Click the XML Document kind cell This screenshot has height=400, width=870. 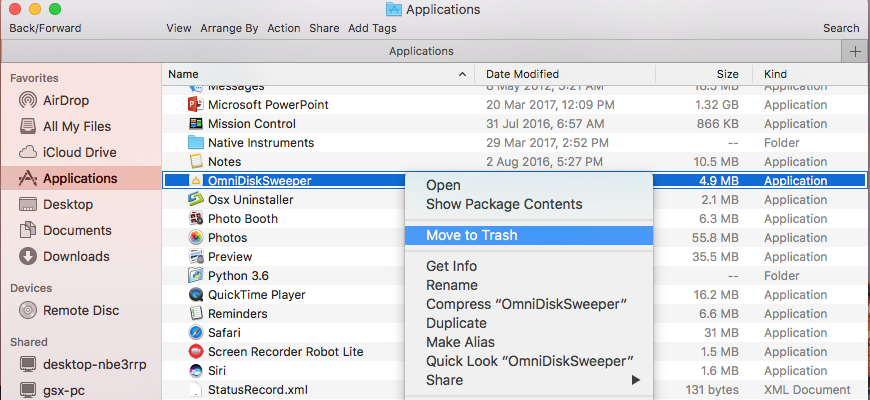click(807, 390)
